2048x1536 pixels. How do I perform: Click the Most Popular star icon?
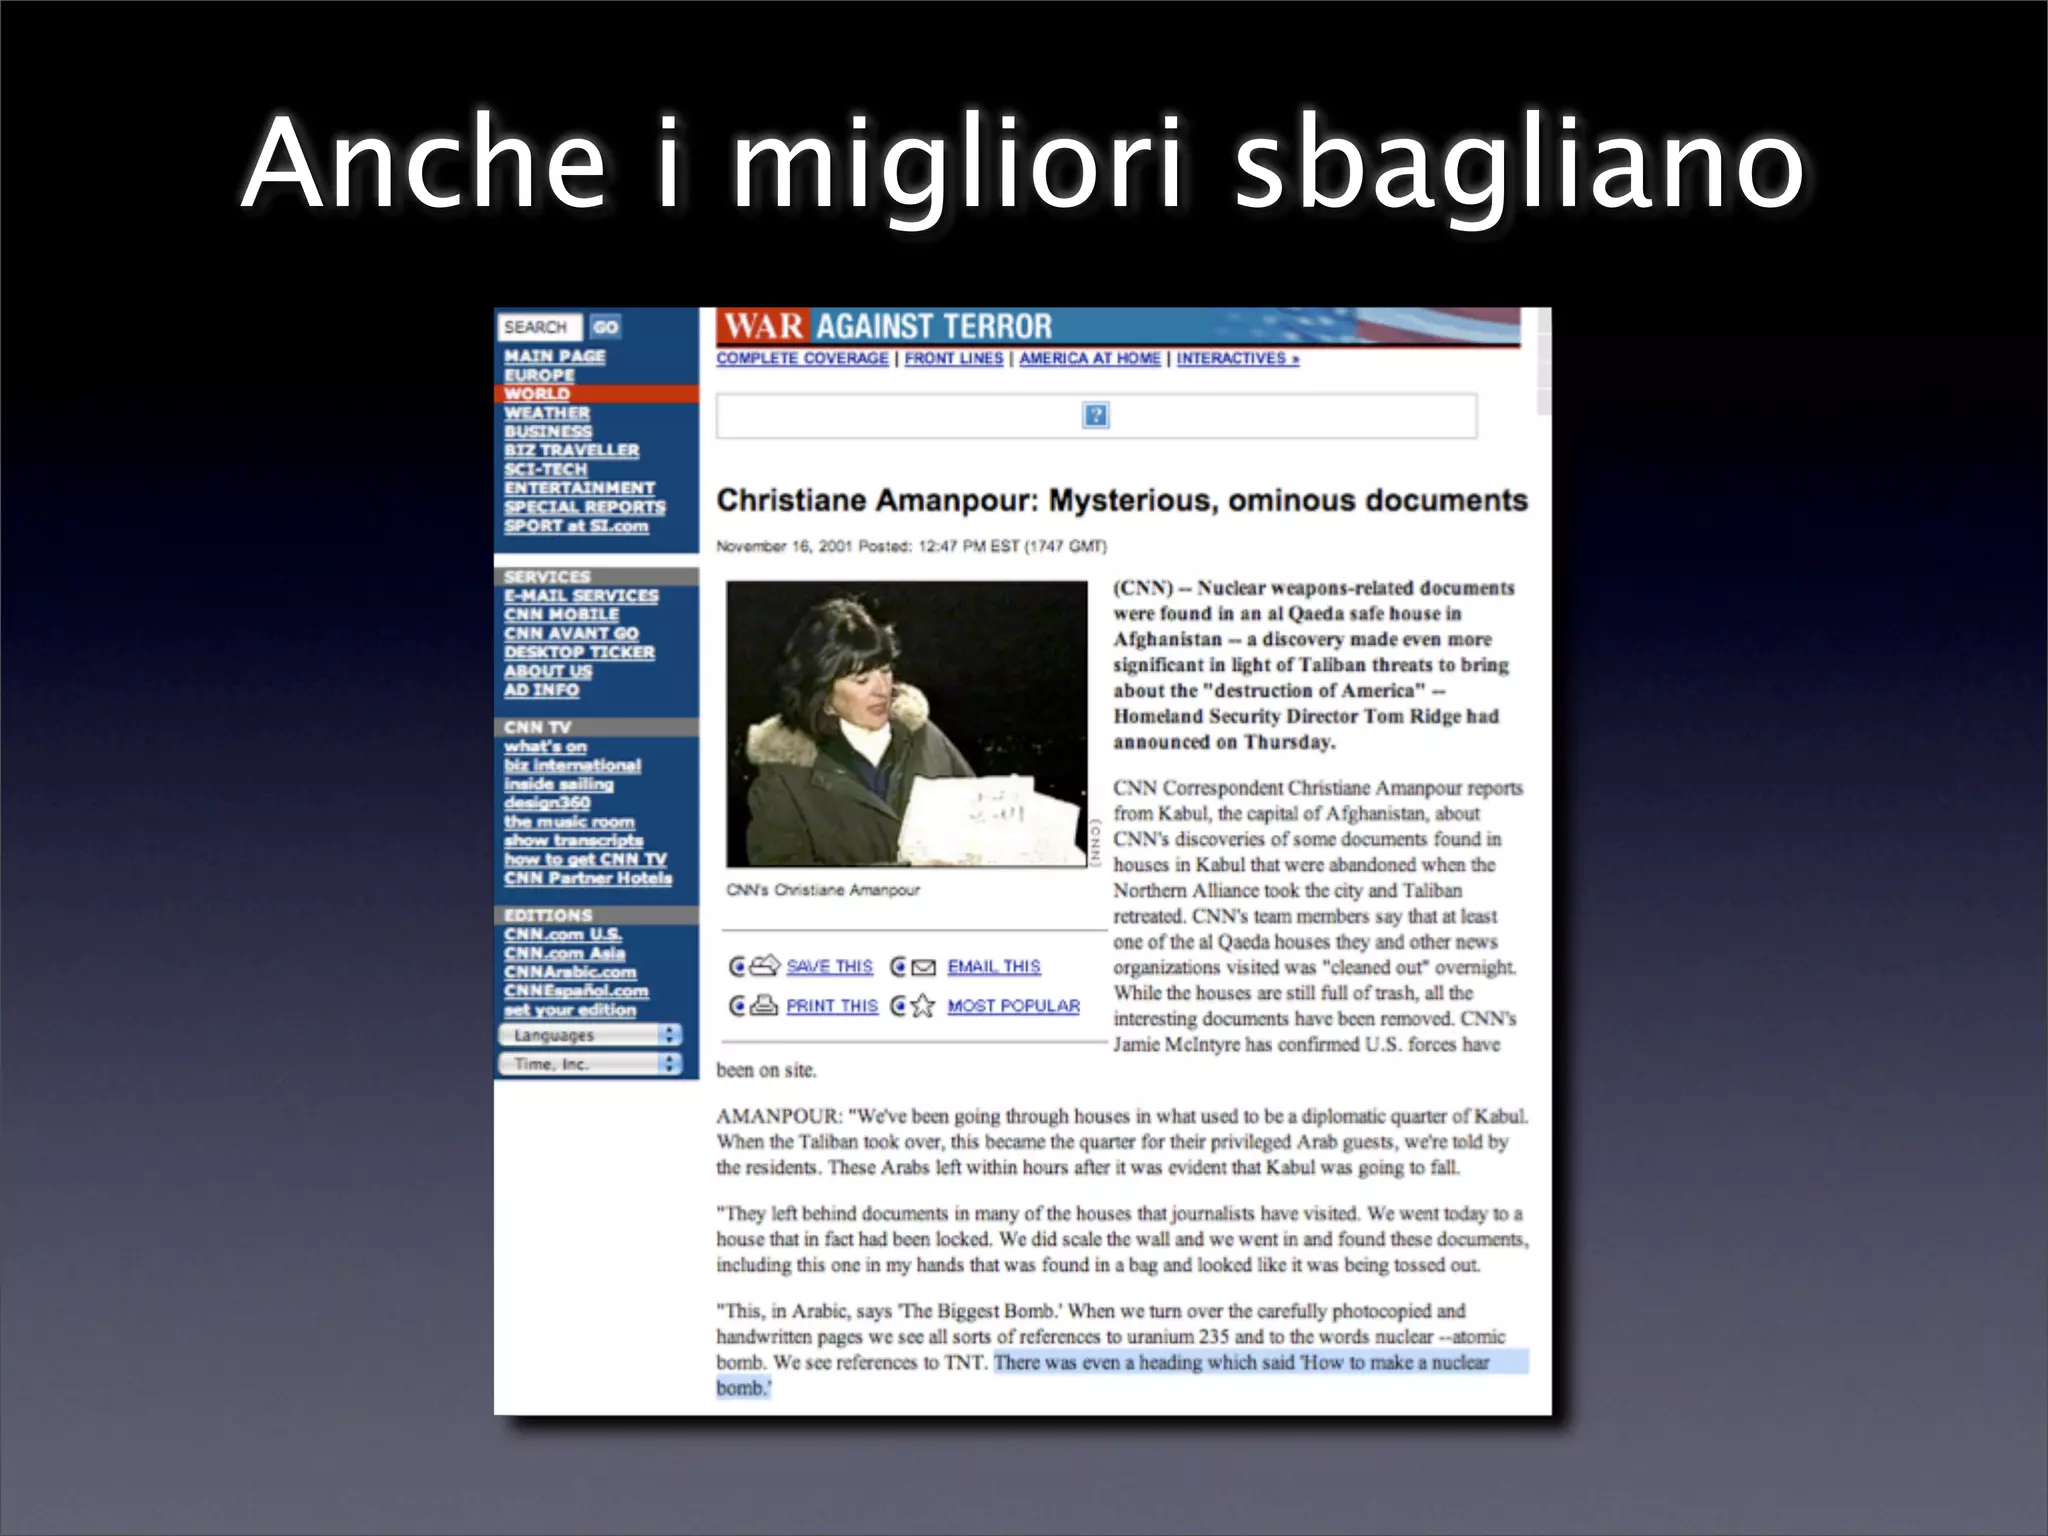click(x=923, y=1006)
